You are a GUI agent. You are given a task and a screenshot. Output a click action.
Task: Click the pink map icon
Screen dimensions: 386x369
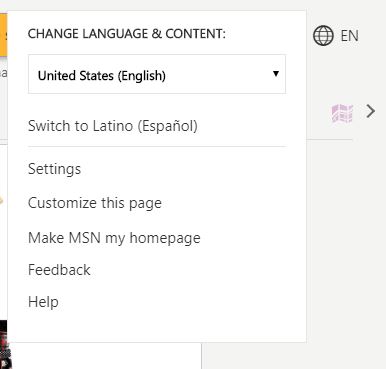click(342, 113)
